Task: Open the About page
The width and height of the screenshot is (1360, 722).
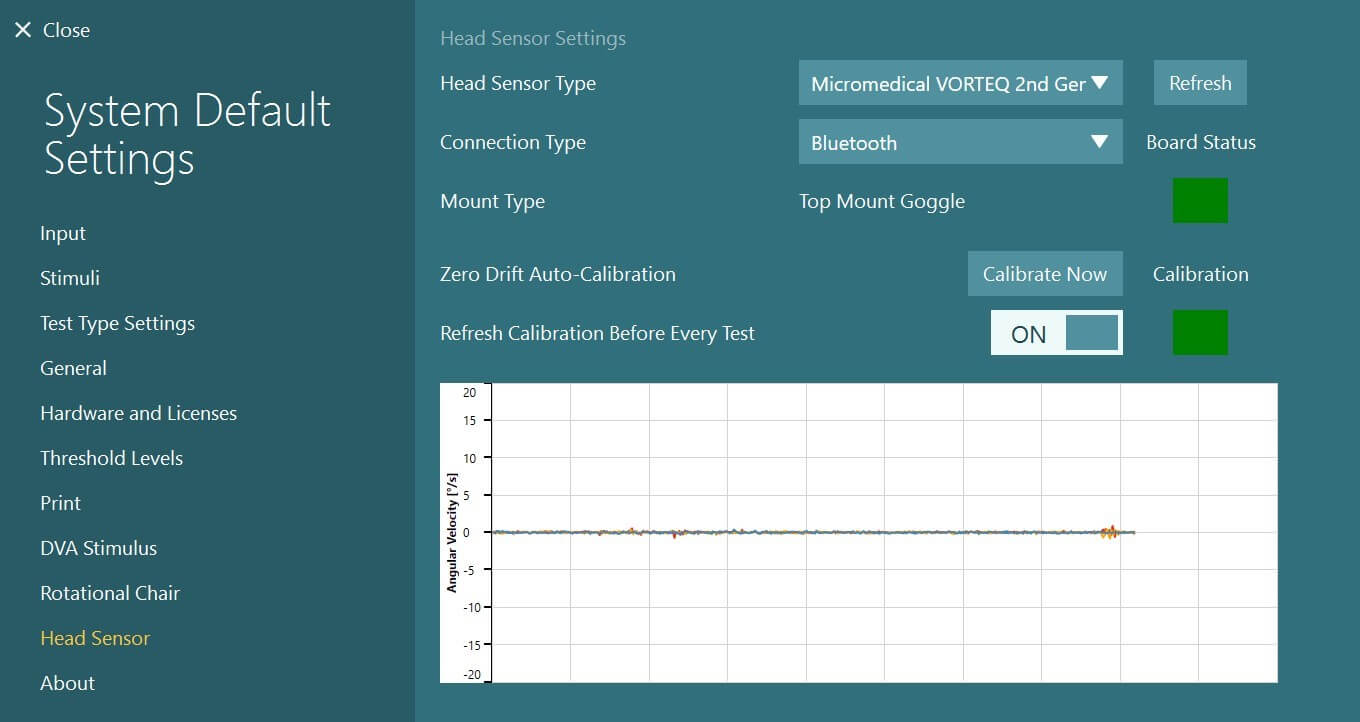Action: [x=67, y=683]
